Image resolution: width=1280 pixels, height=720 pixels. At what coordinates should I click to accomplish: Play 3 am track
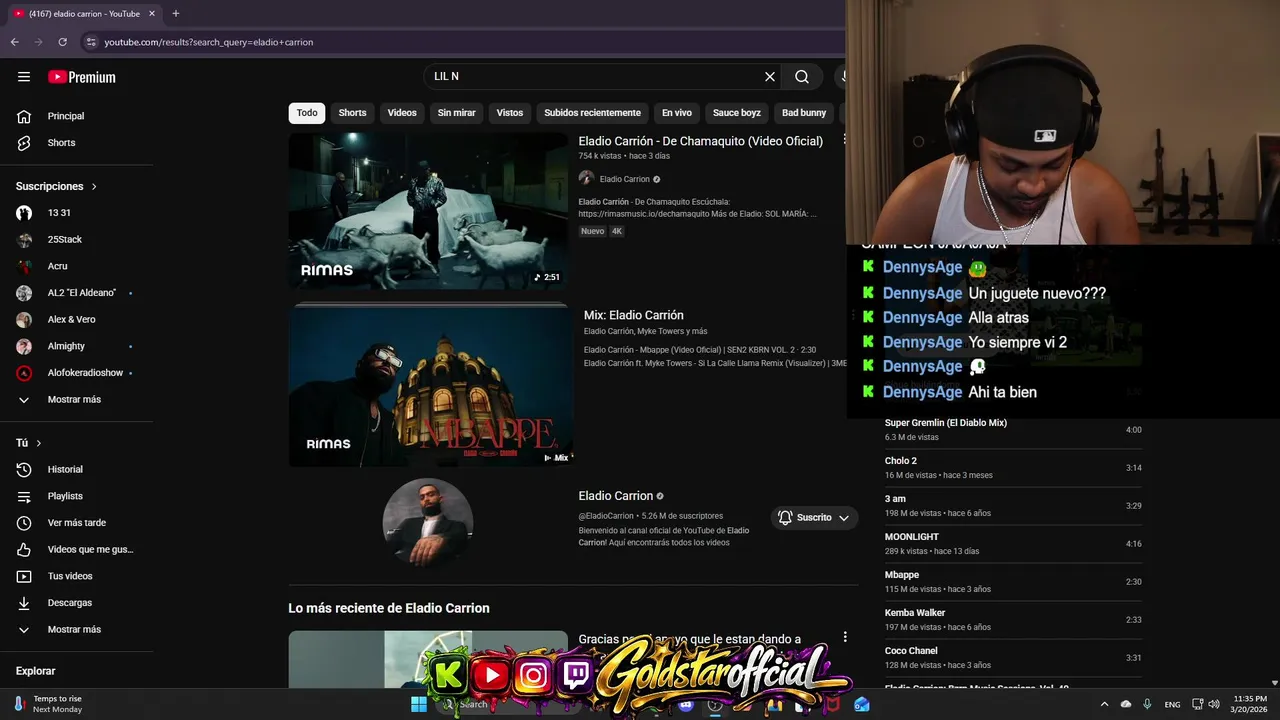(x=1013, y=506)
